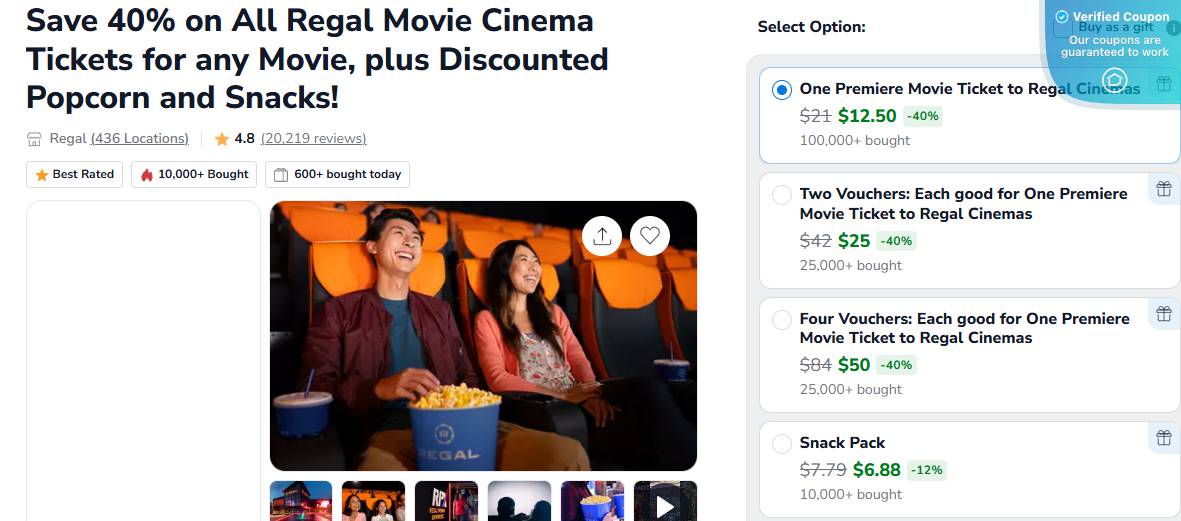Image resolution: width=1181 pixels, height=521 pixels.
Task: Click the house badge on coupon overlay
Action: 1114,80
